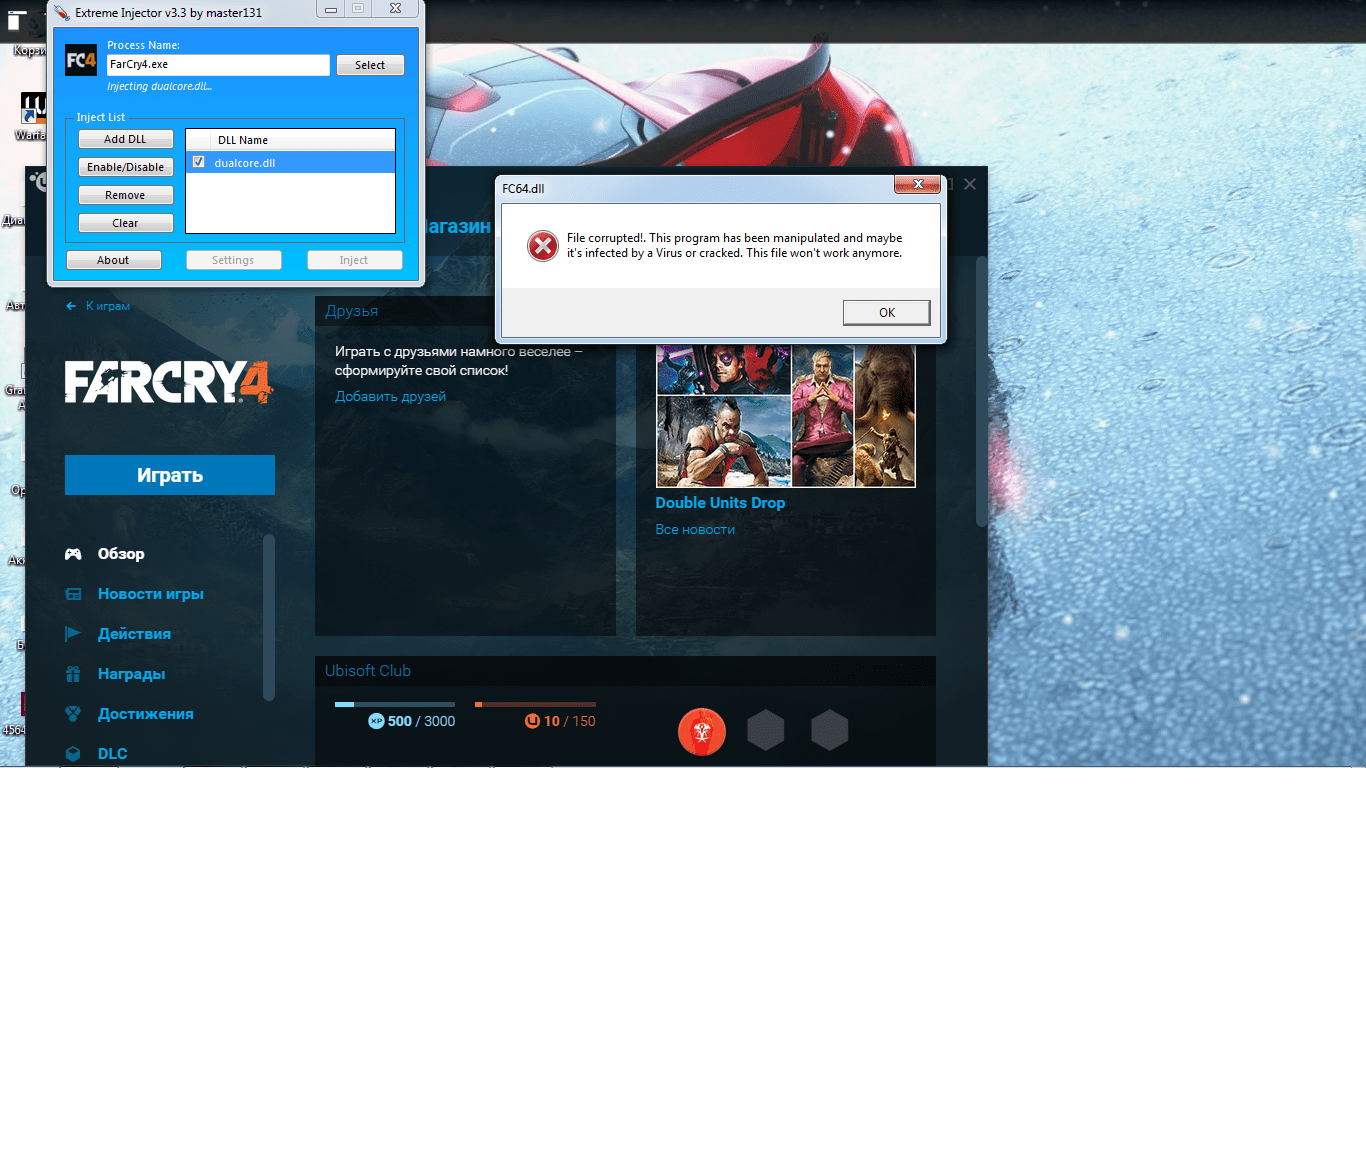1366x1160 pixels.
Task: Click the red error icon in dialog
Action: [543, 245]
